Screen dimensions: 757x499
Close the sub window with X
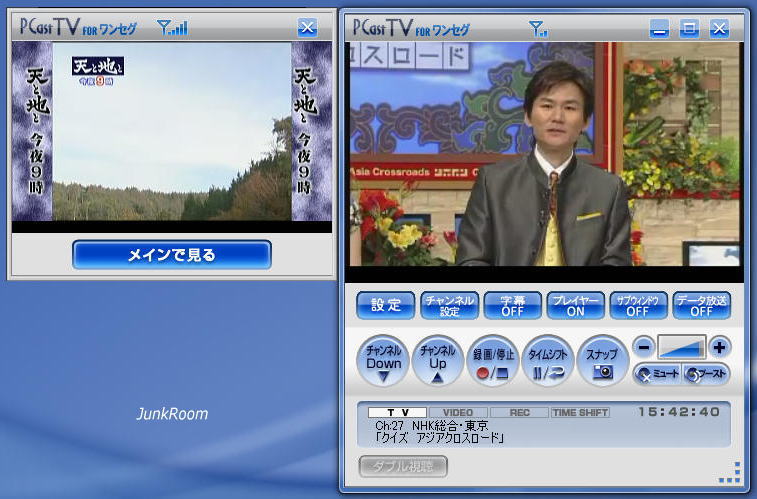[307, 28]
